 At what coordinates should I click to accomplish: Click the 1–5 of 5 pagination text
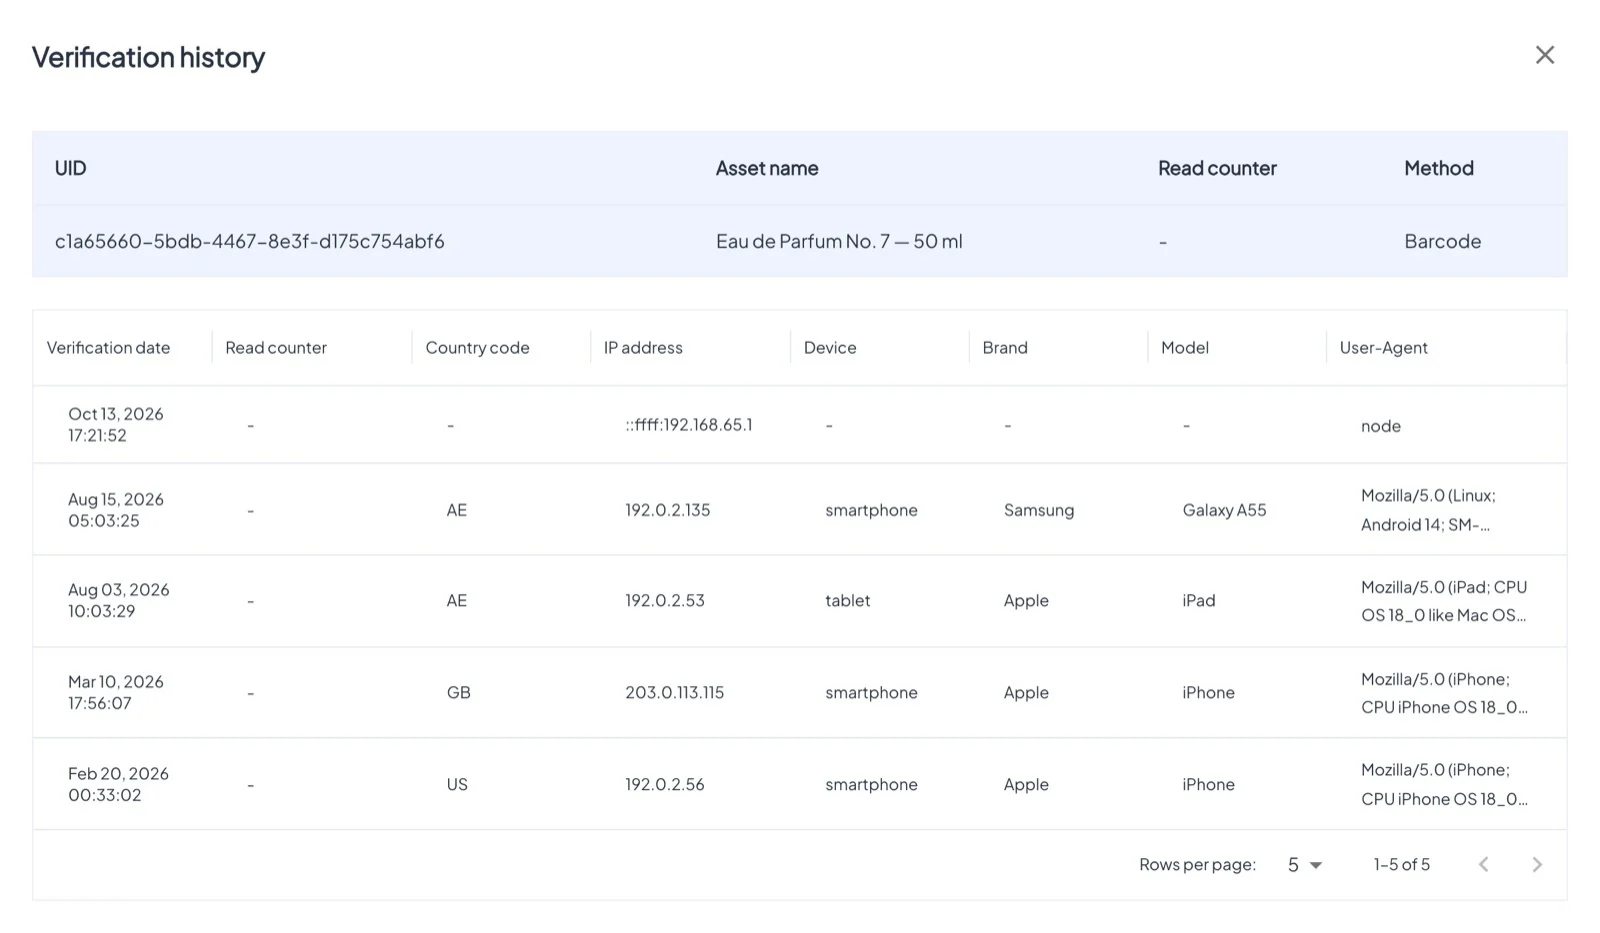point(1401,865)
